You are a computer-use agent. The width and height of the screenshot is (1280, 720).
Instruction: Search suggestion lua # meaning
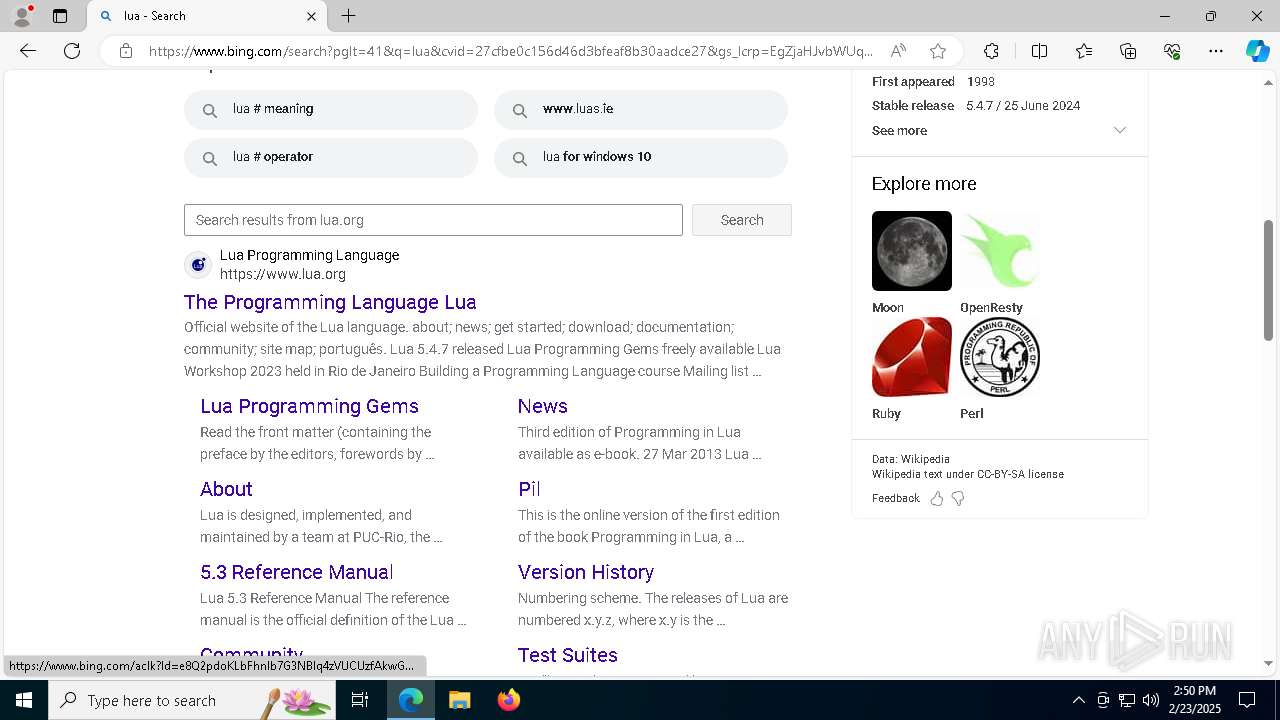coord(331,109)
